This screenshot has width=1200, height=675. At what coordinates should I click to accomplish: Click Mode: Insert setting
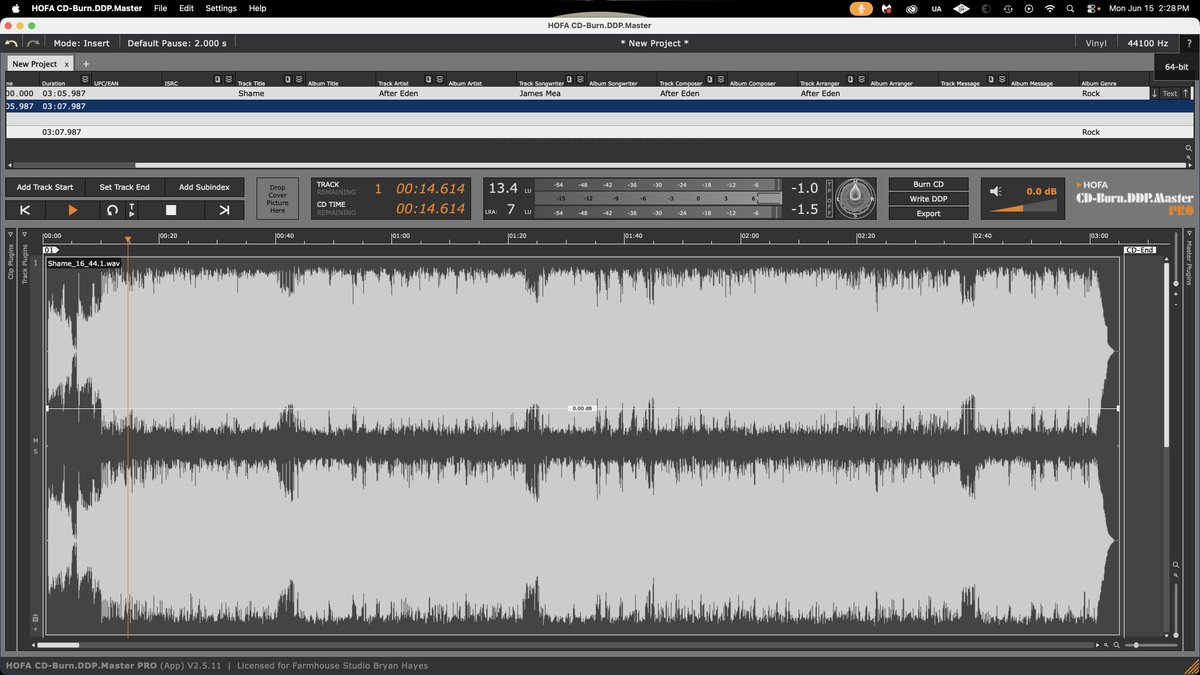tap(81, 43)
